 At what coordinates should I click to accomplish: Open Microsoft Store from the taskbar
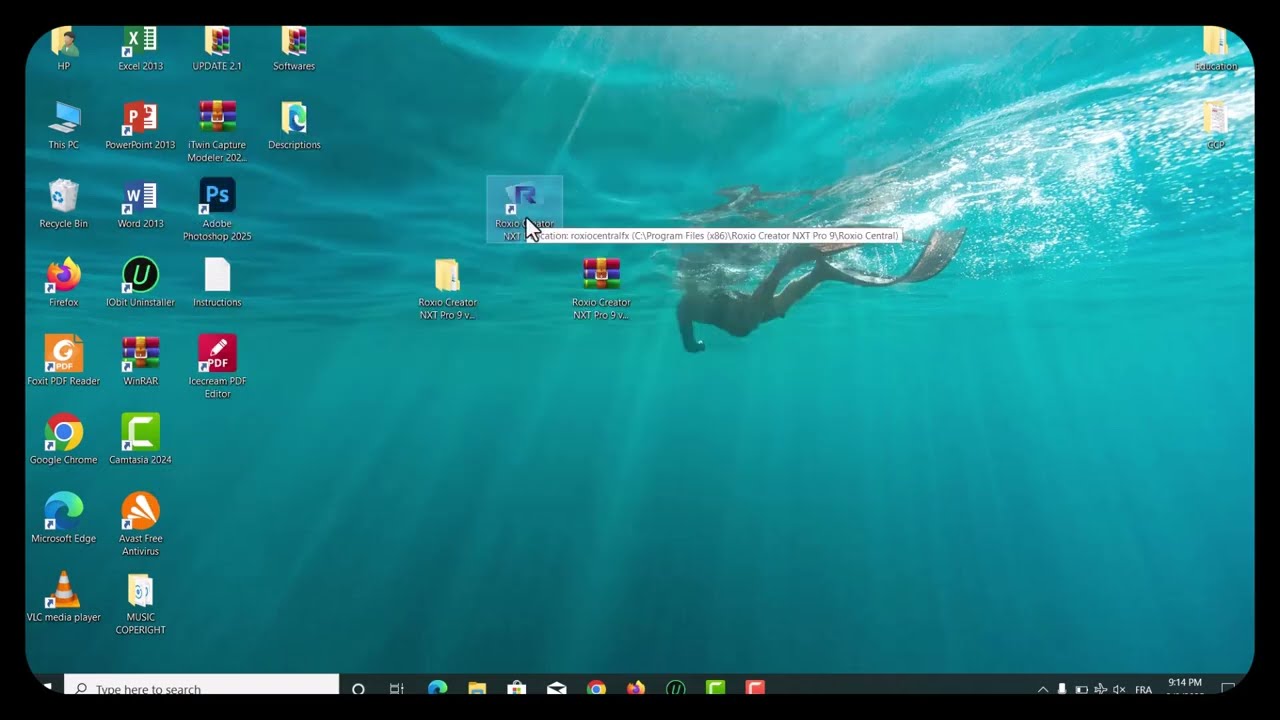[517, 688]
